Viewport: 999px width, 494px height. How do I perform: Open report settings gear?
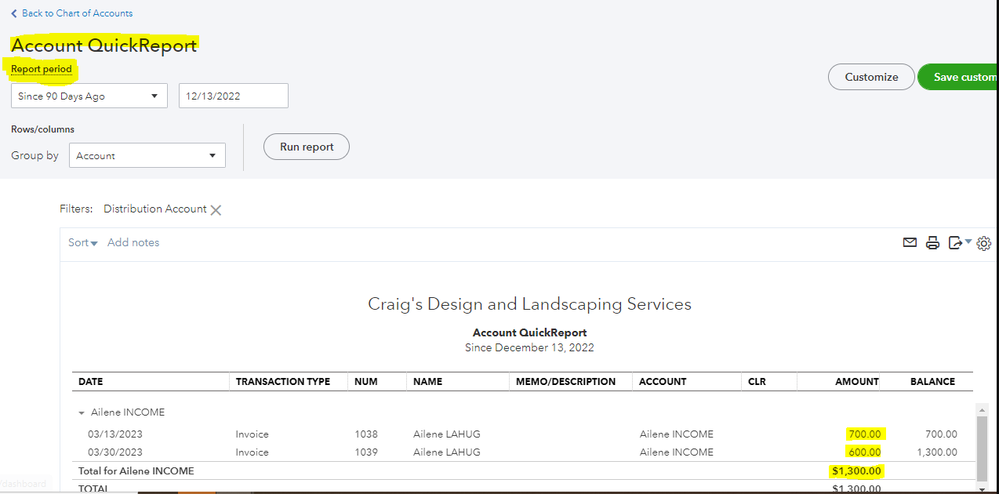(x=984, y=243)
